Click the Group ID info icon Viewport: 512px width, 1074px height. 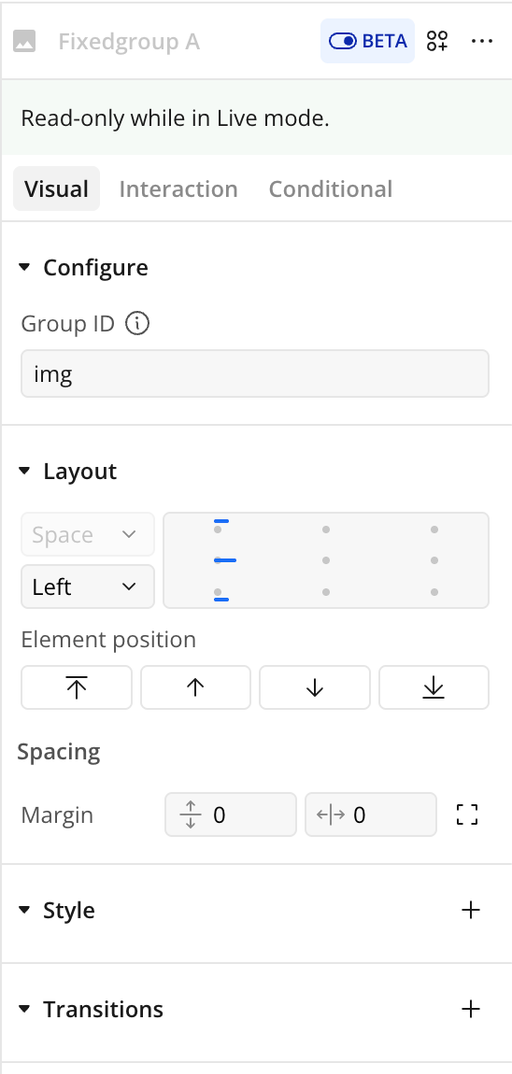(137, 323)
